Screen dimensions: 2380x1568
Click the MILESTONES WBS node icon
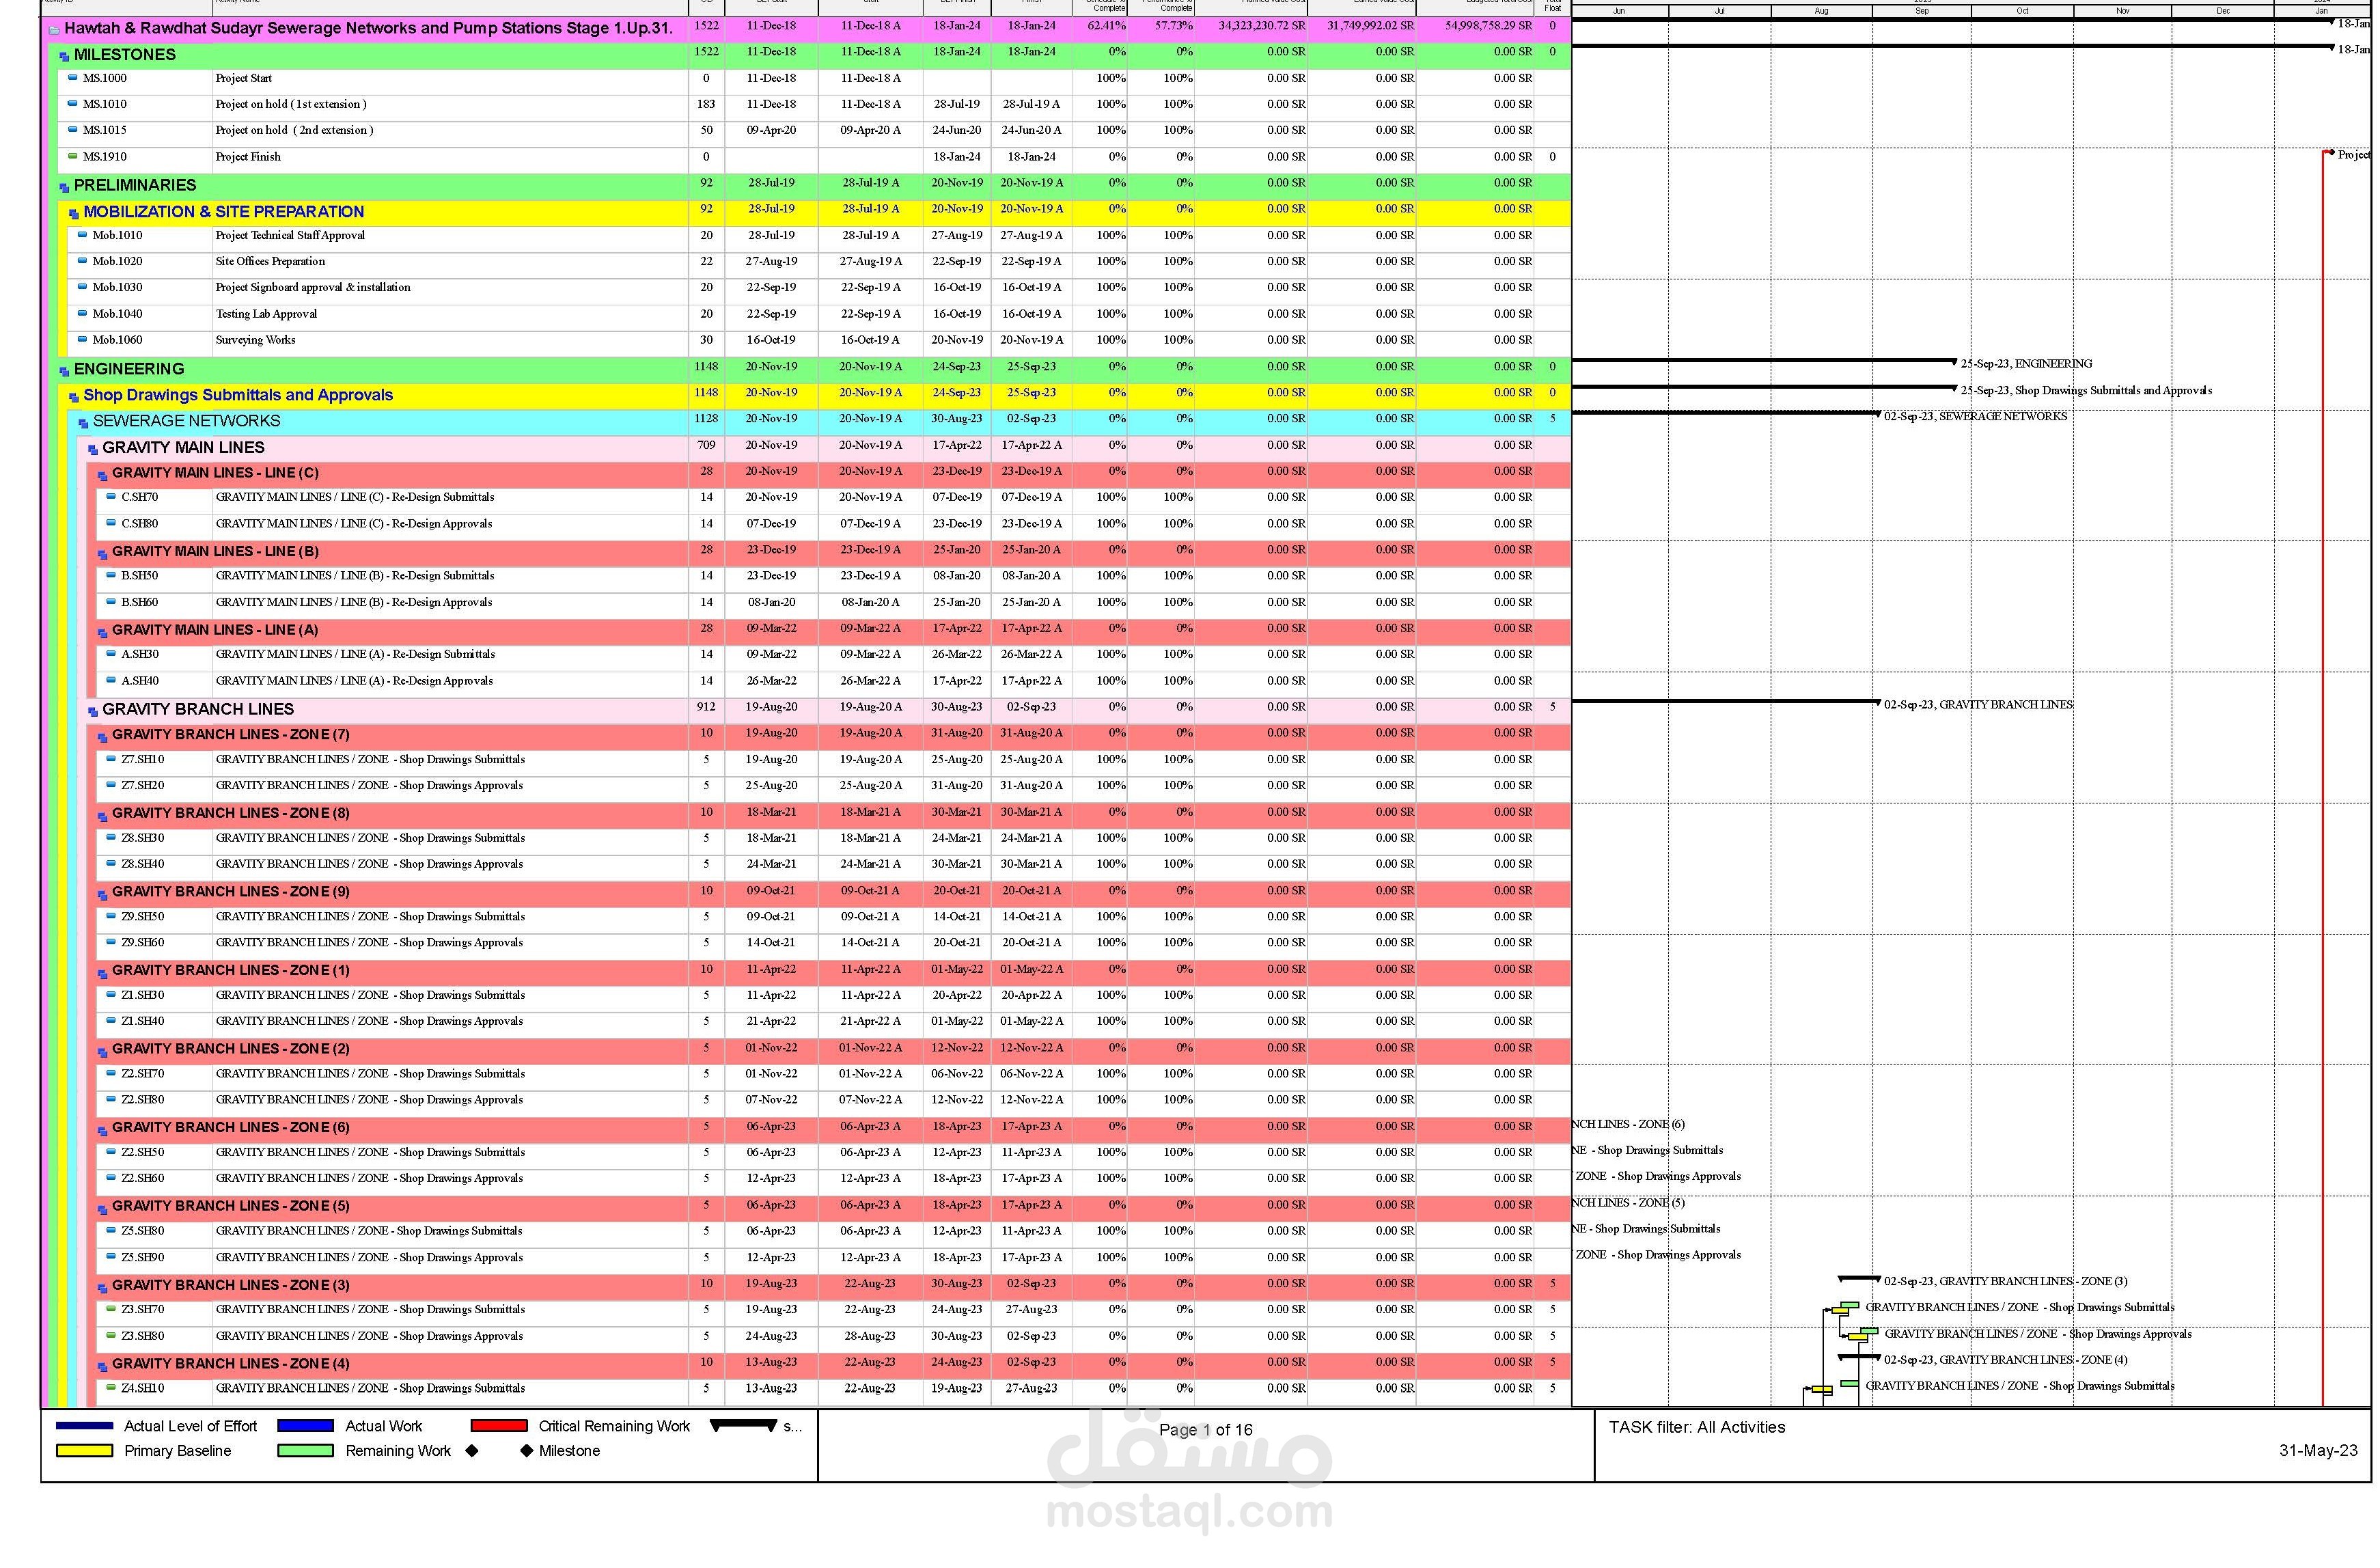point(64,57)
